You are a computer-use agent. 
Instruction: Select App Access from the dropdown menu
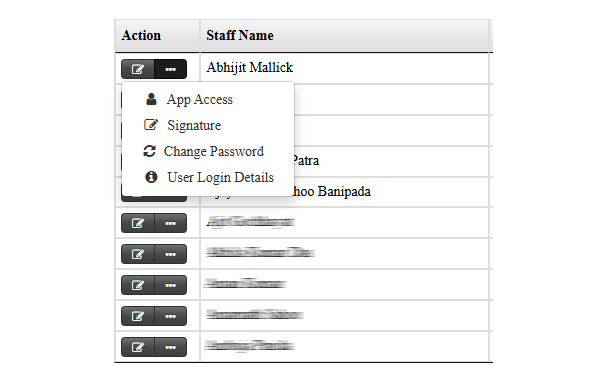[x=200, y=99]
